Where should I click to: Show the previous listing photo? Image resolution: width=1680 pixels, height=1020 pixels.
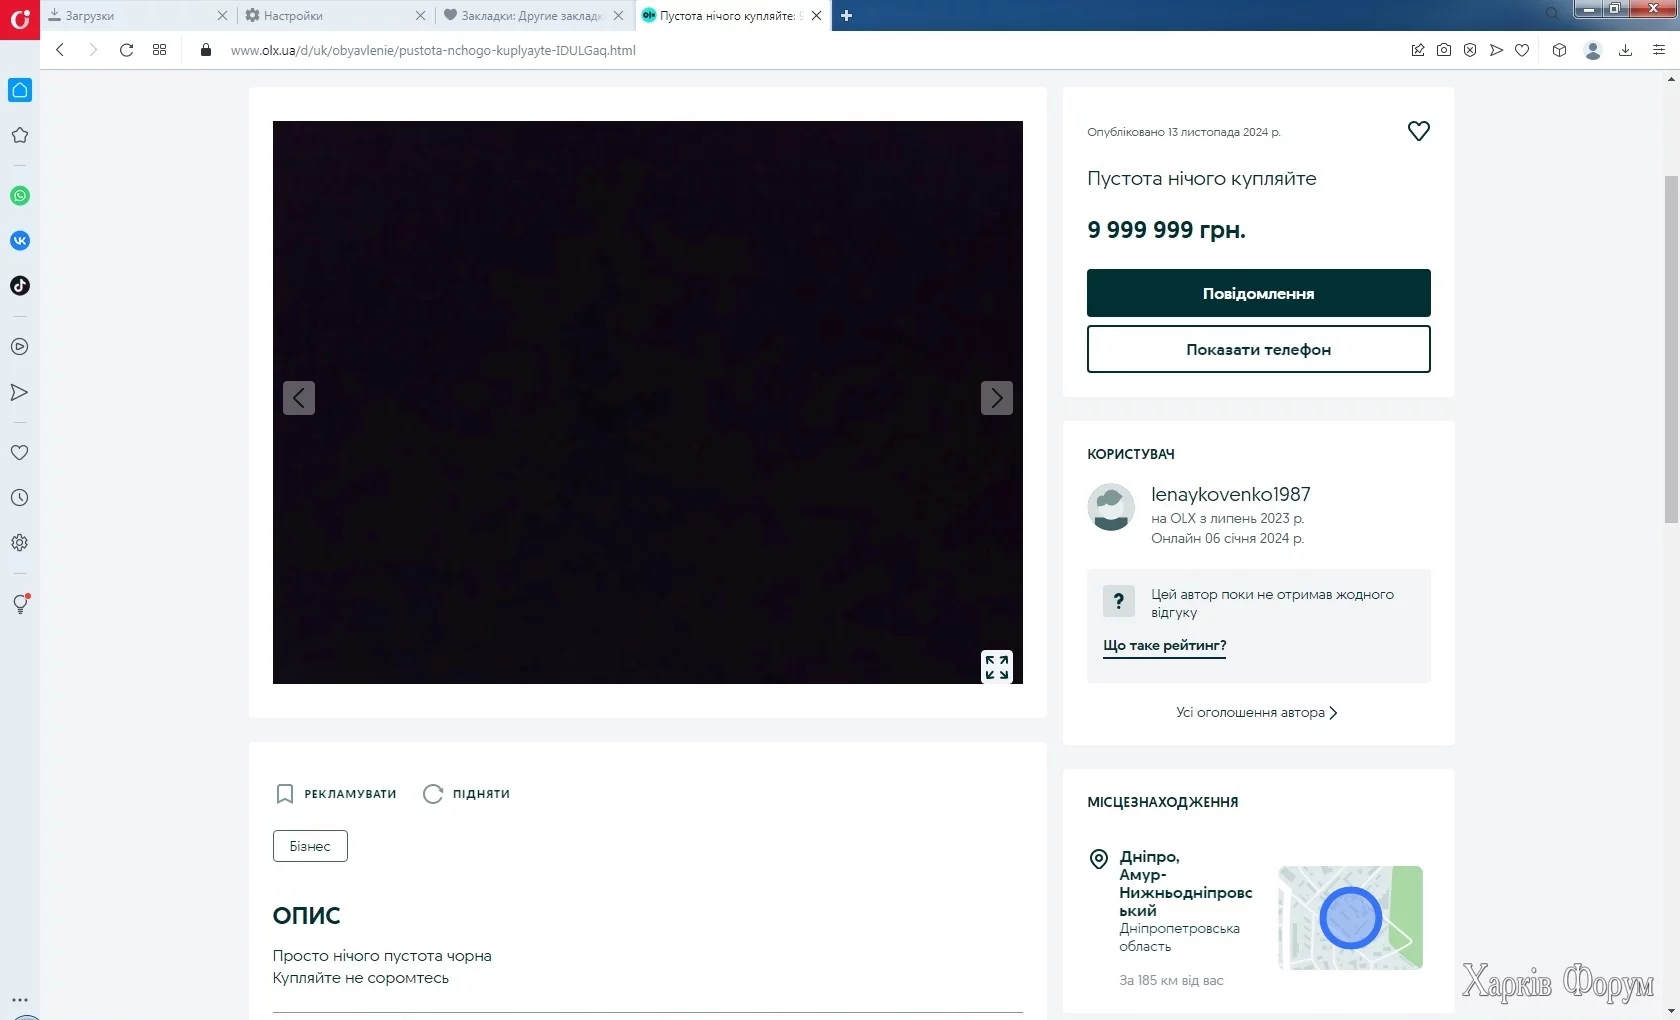click(x=299, y=398)
